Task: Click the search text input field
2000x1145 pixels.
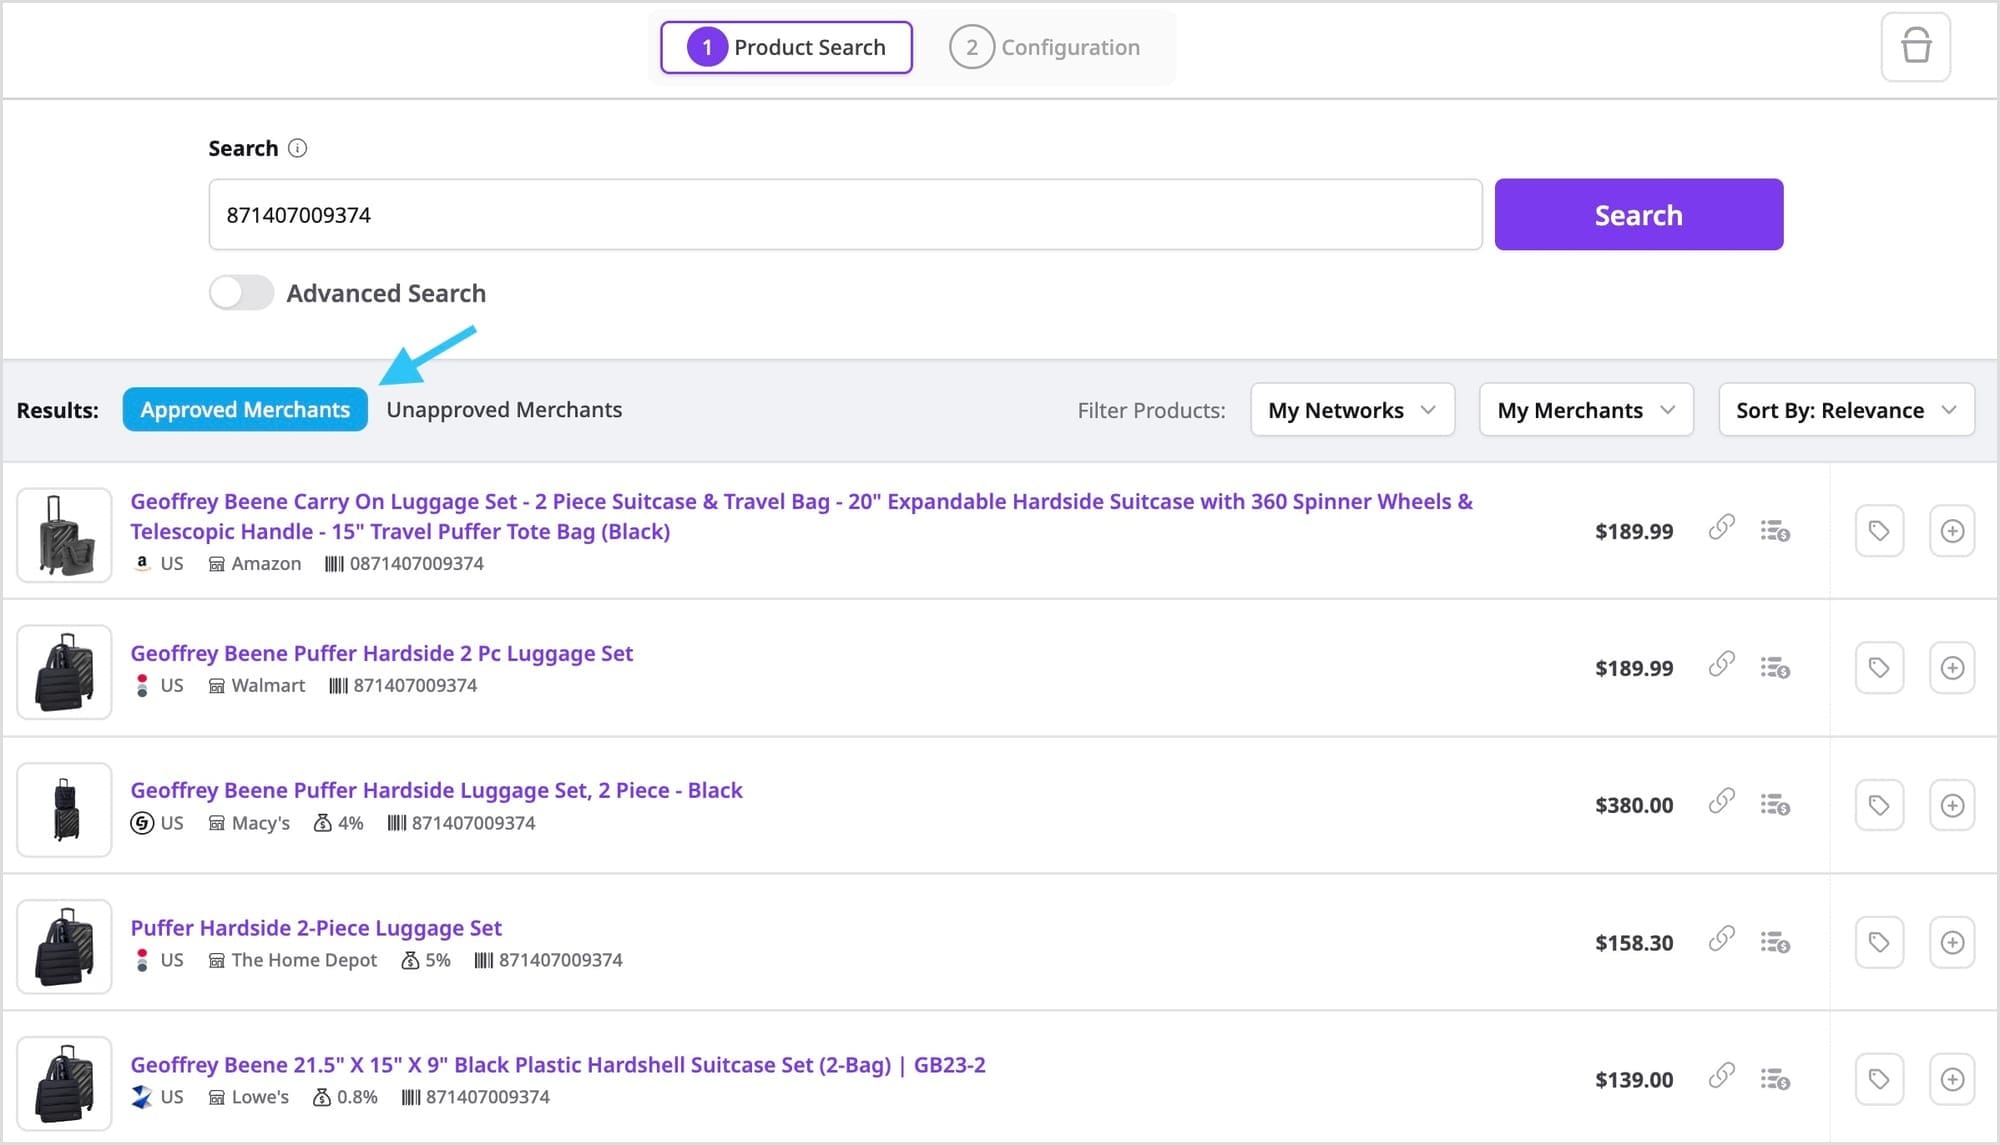Action: tap(845, 215)
